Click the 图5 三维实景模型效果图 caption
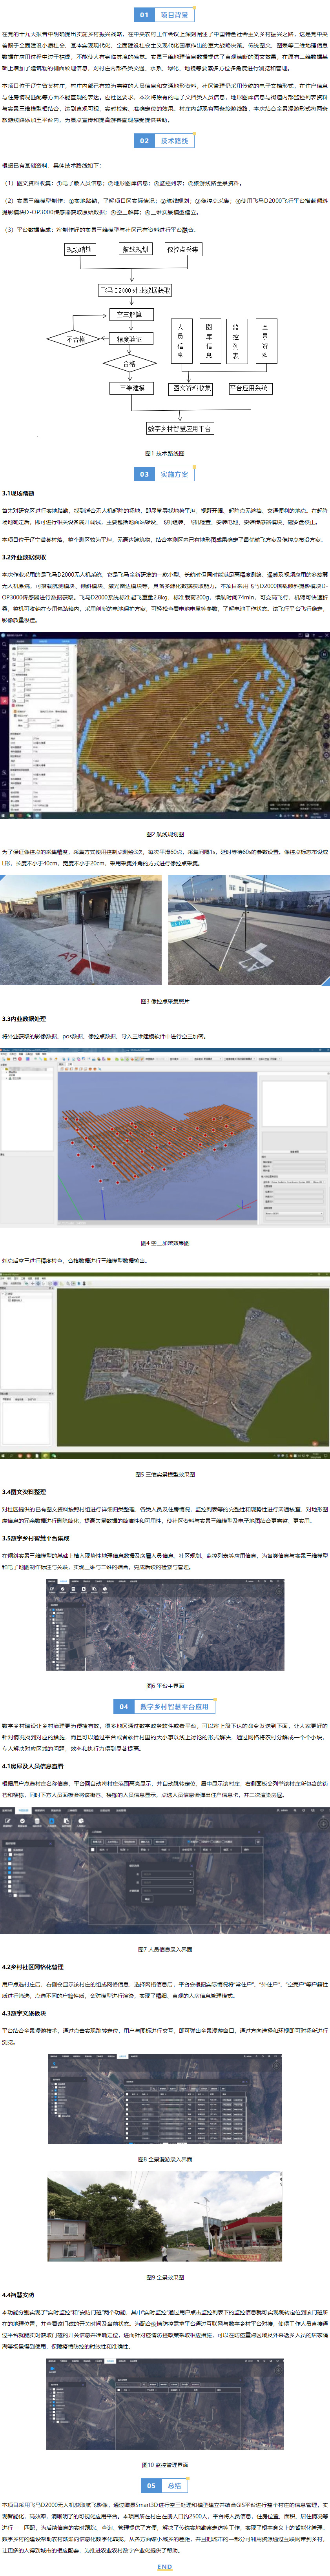The height and width of the screenshot is (2576, 330). (x=165, y=1474)
